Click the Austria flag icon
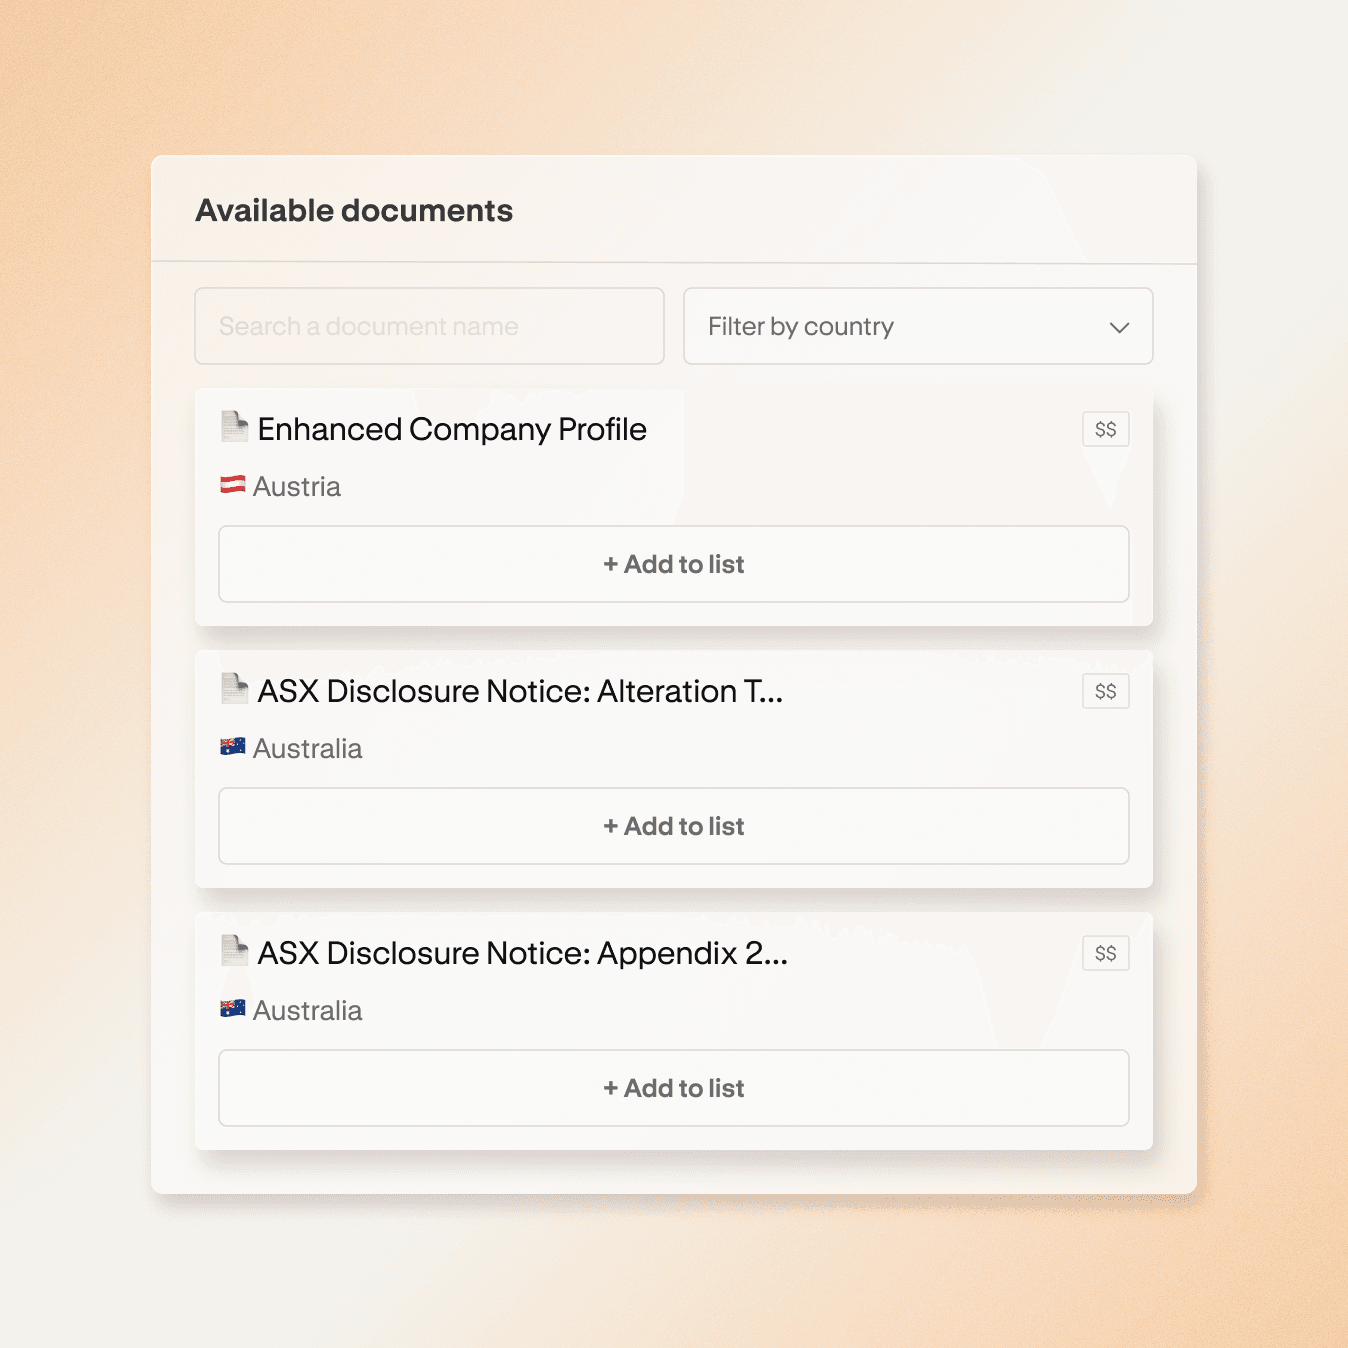The width and height of the screenshot is (1348, 1348). point(233,485)
